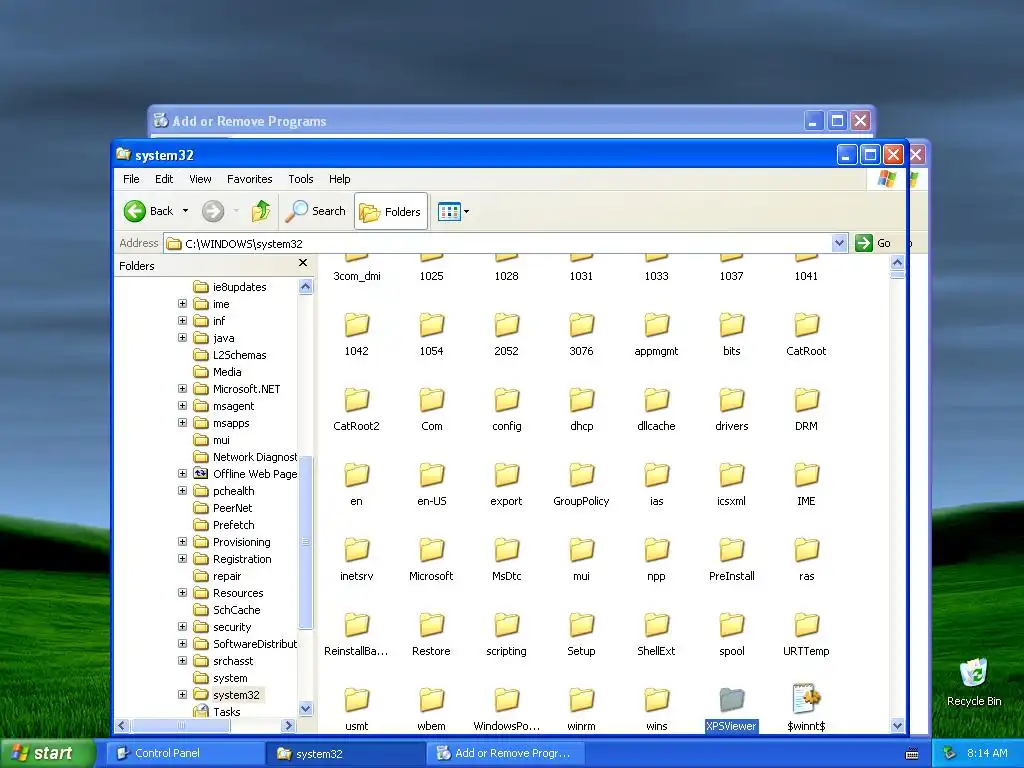Select the config folder icon
This screenshot has width=1024, height=768.
pos(506,401)
